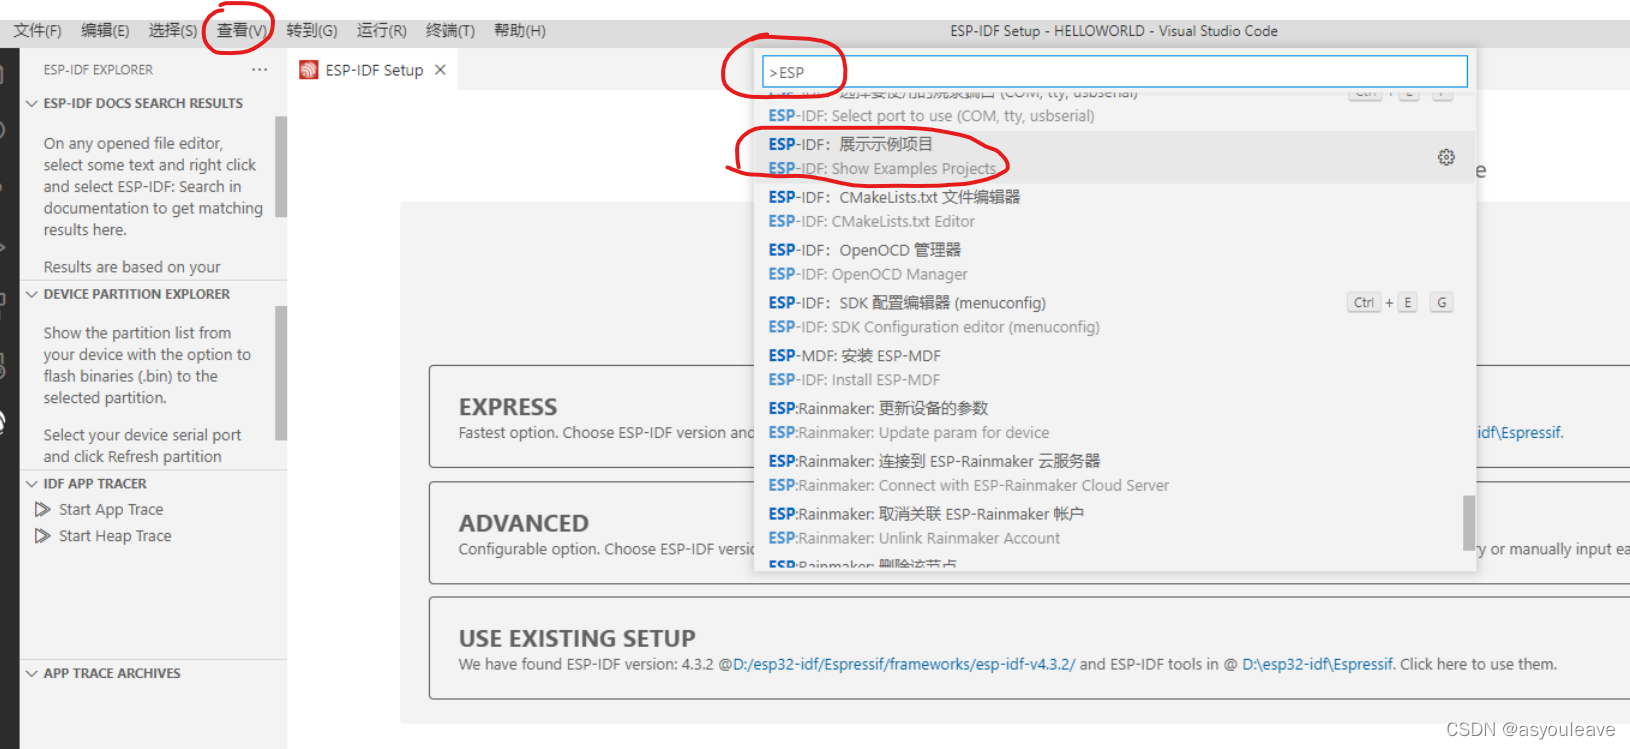Switch to the ESP-IDF Setup tab
The image size is (1630, 749).
coord(374,70)
